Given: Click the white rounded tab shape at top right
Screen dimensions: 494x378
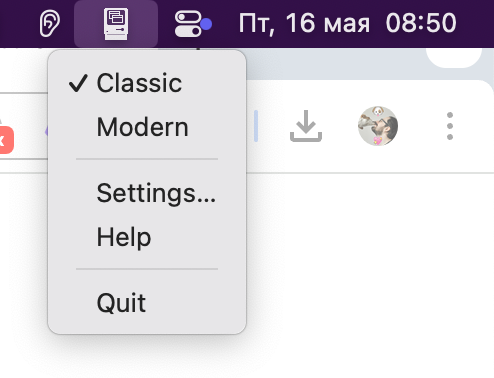Looking at the screenshot, I should 454,58.
